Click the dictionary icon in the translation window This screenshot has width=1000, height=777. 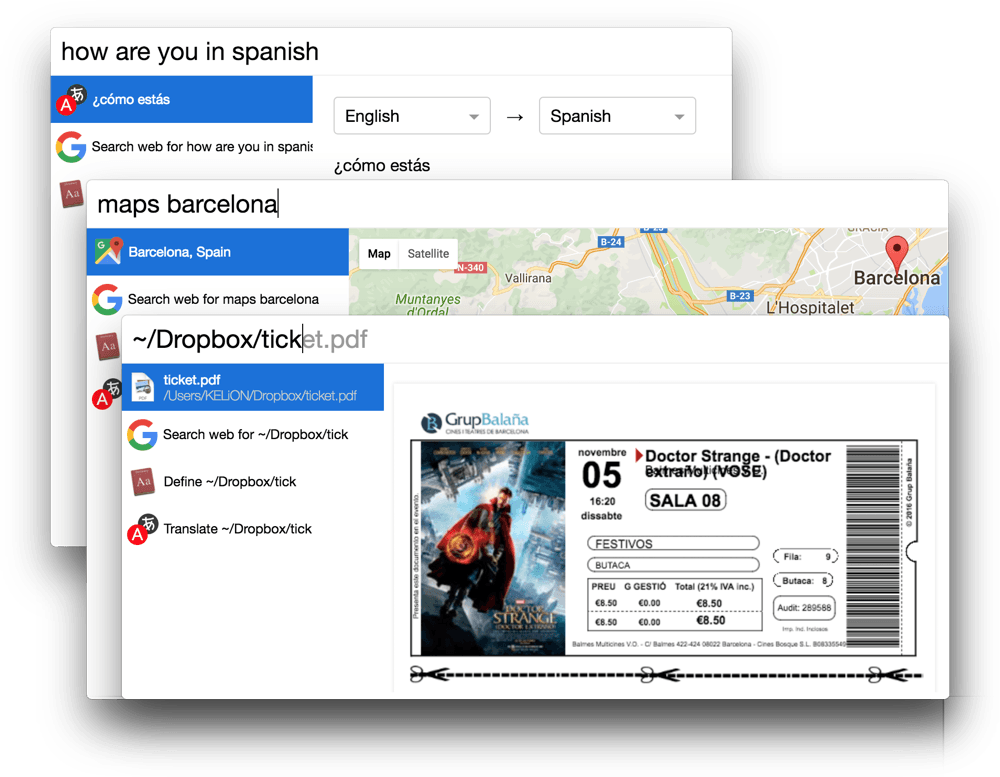pyautogui.click(x=71, y=194)
